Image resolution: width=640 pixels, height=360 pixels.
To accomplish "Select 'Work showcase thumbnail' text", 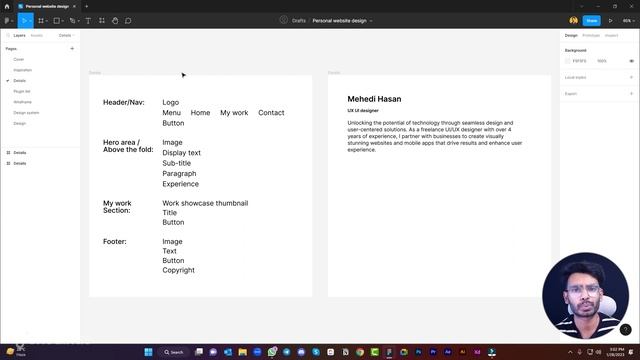I will tap(205, 203).
